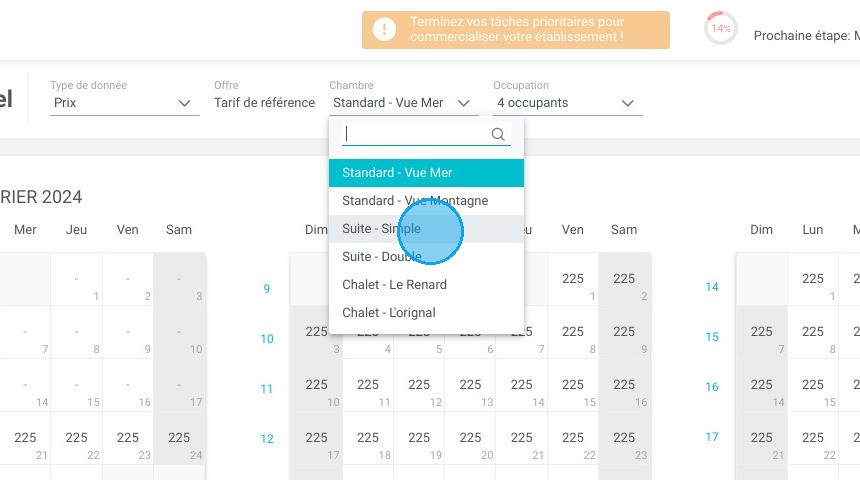Click the 14% progress circle
Image resolution: width=860 pixels, height=480 pixels.
[720, 28]
